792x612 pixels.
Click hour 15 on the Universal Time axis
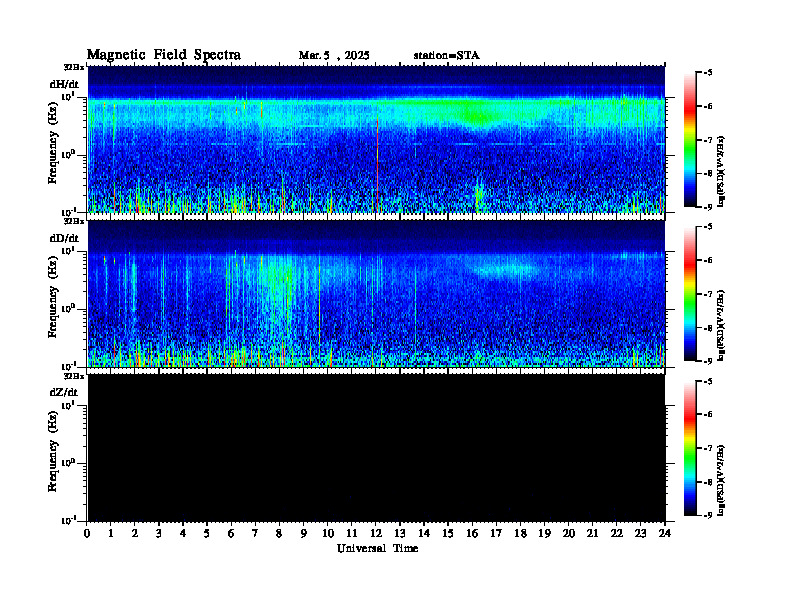(448, 534)
